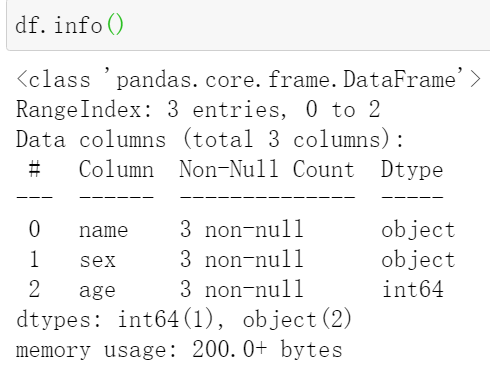Viewport: 490px width, 376px height.
Task: Click the green parentheses after info
Action: tap(115, 25)
